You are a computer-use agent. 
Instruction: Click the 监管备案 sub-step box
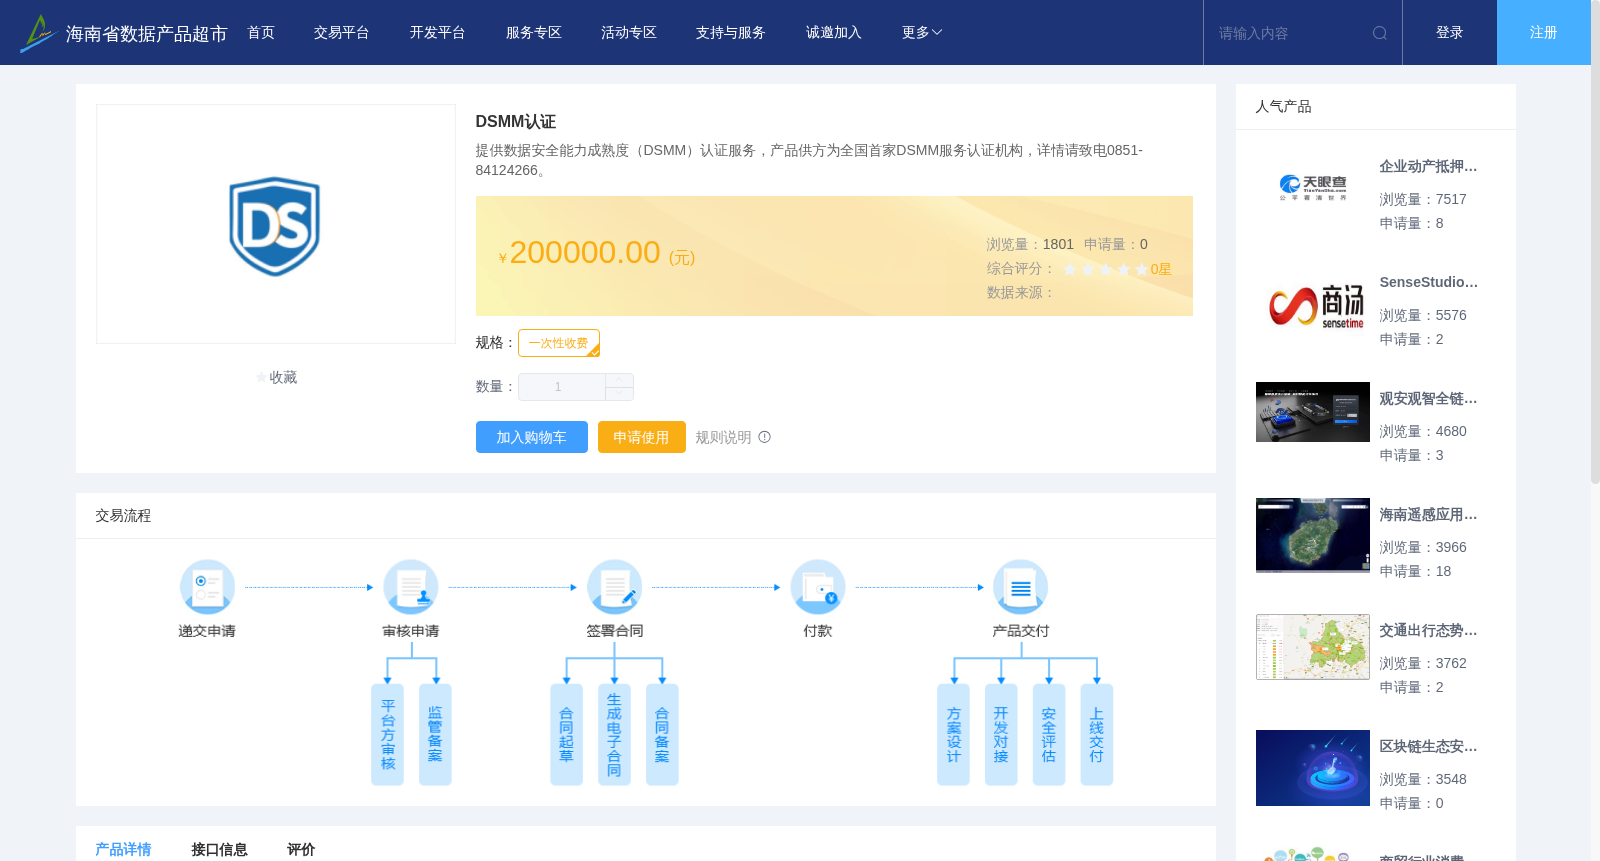(x=435, y=735)
